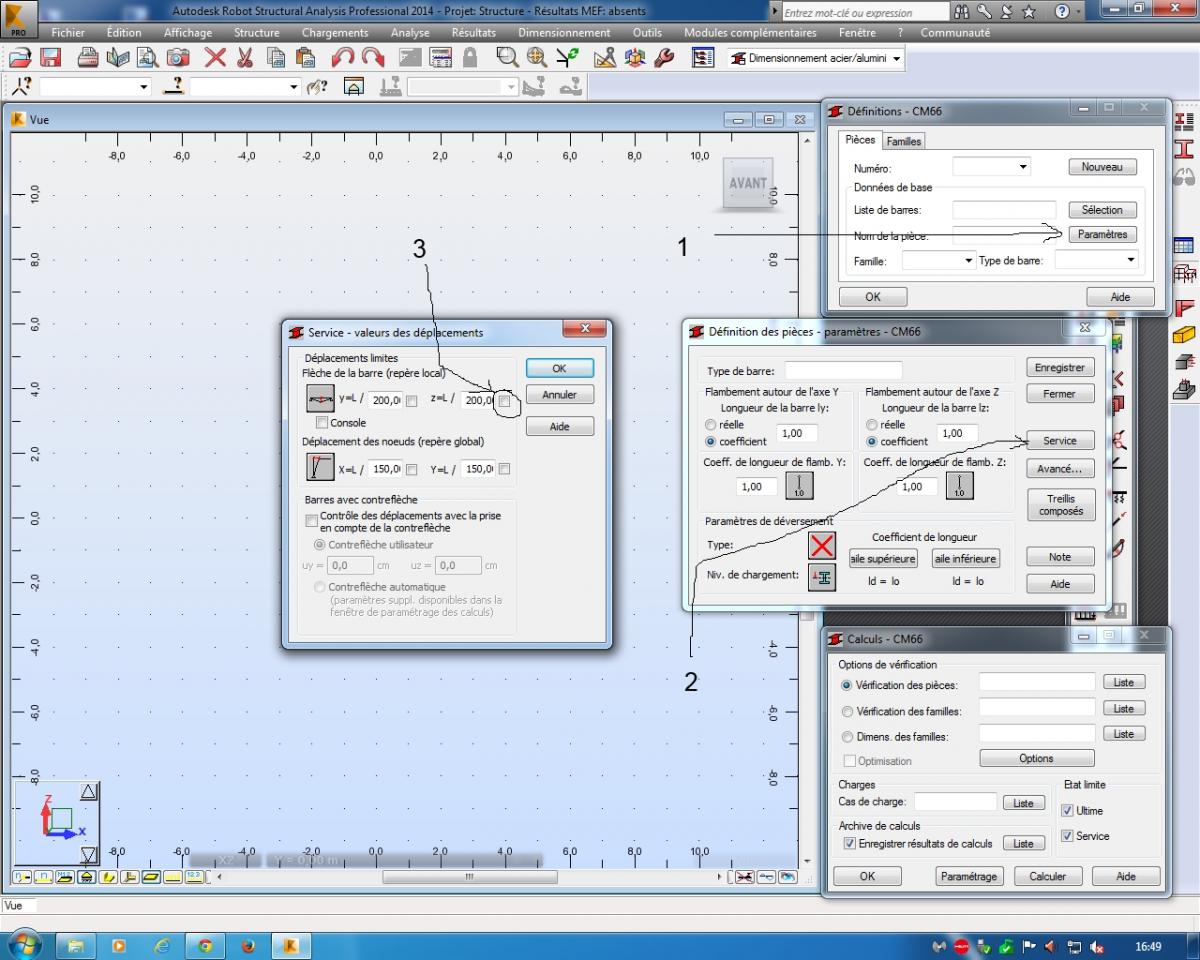Click the bar selection question-mark icon
Image resolution: width=1200 pixels, height=960 pixels.
coord(173,87)
